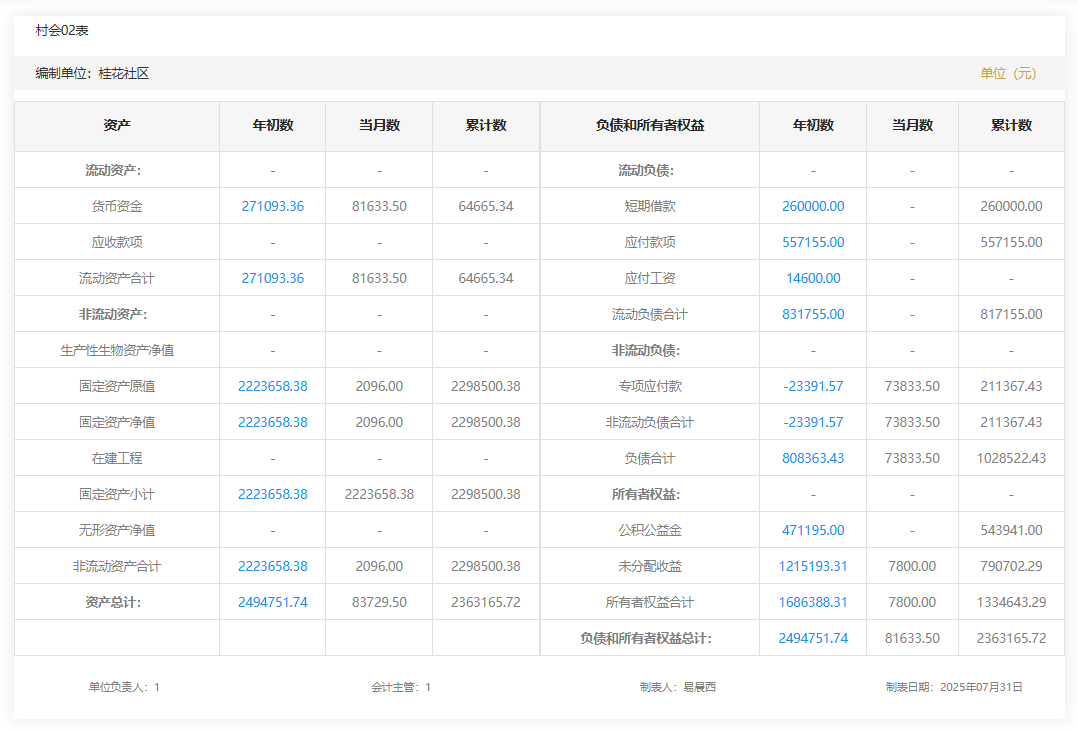Open the 未分配收益 link 1215193.31

click(x=812, y=566)
